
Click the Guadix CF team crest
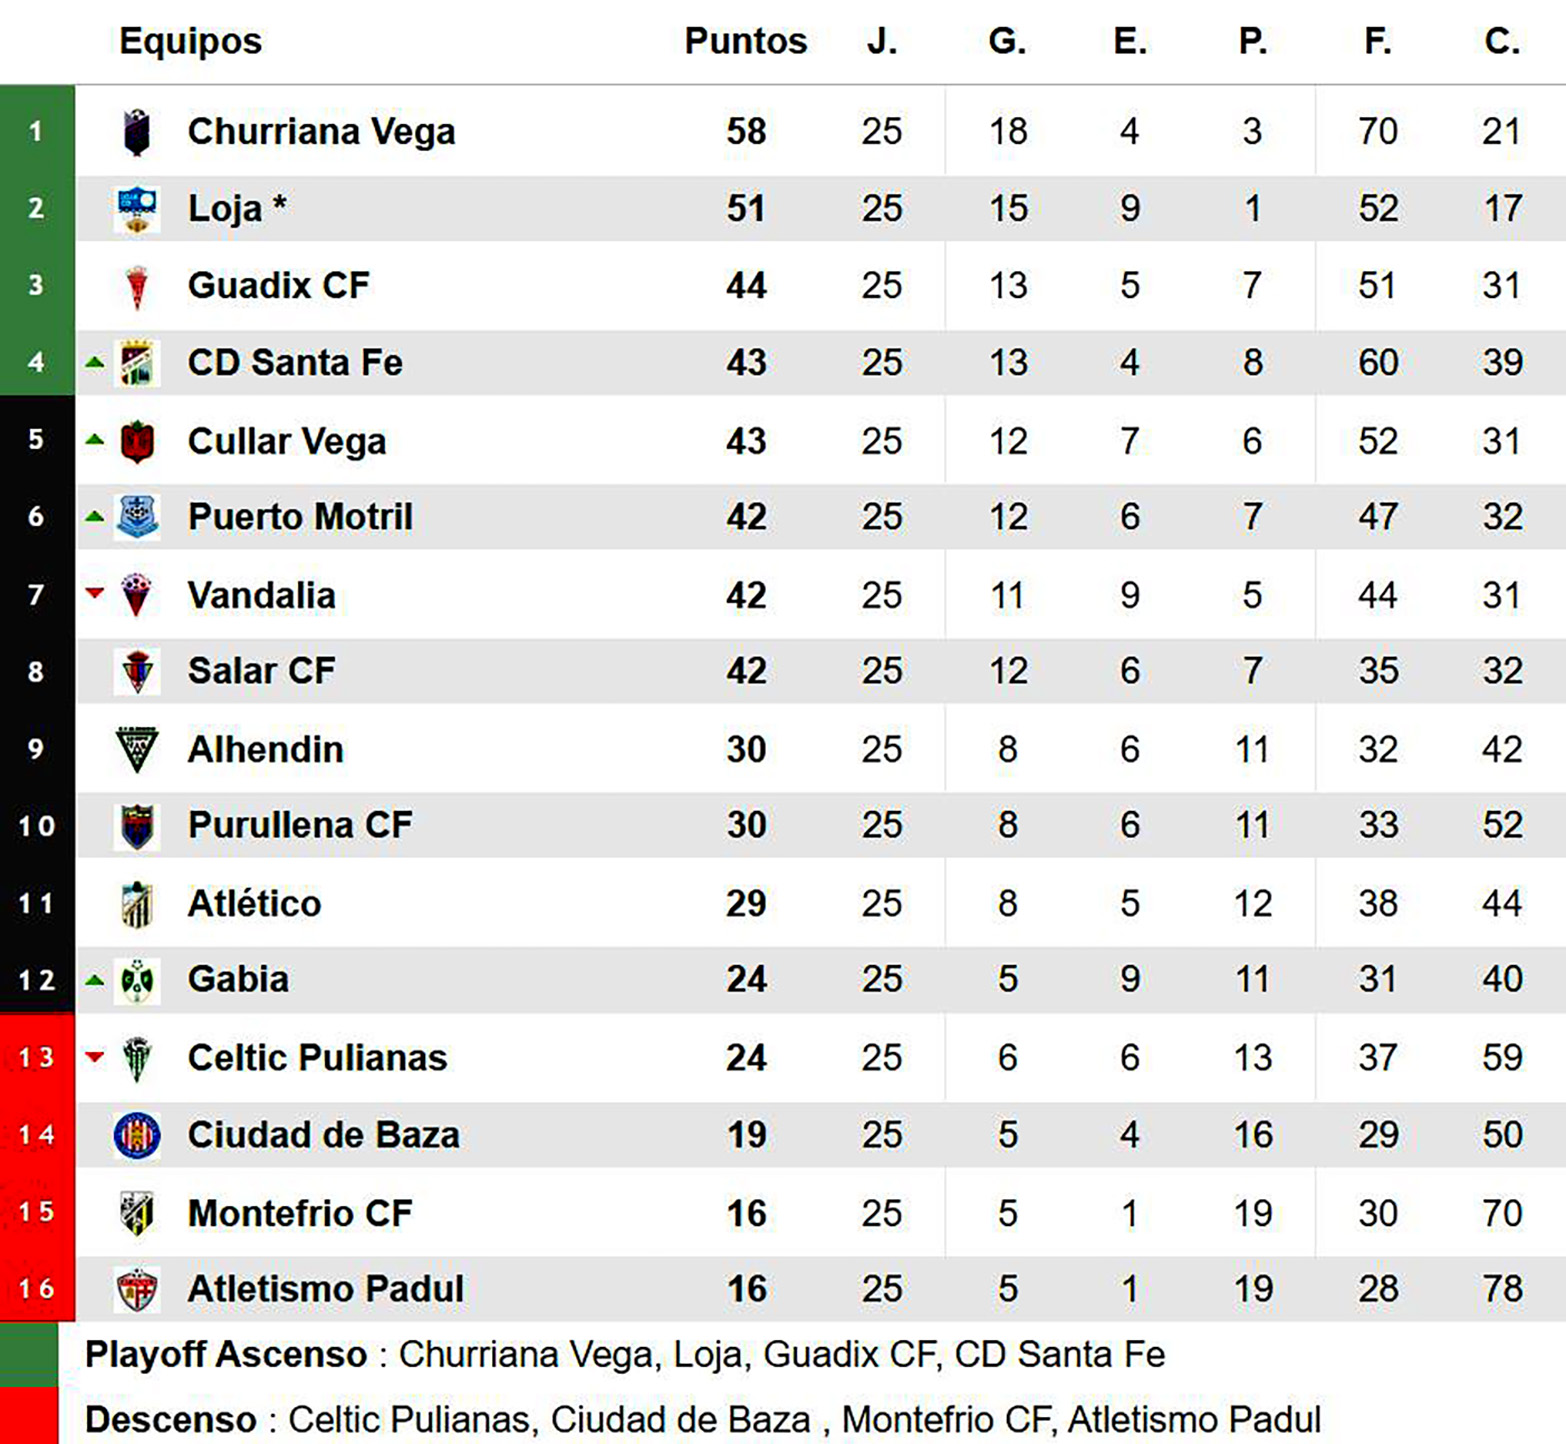[137, 286]
